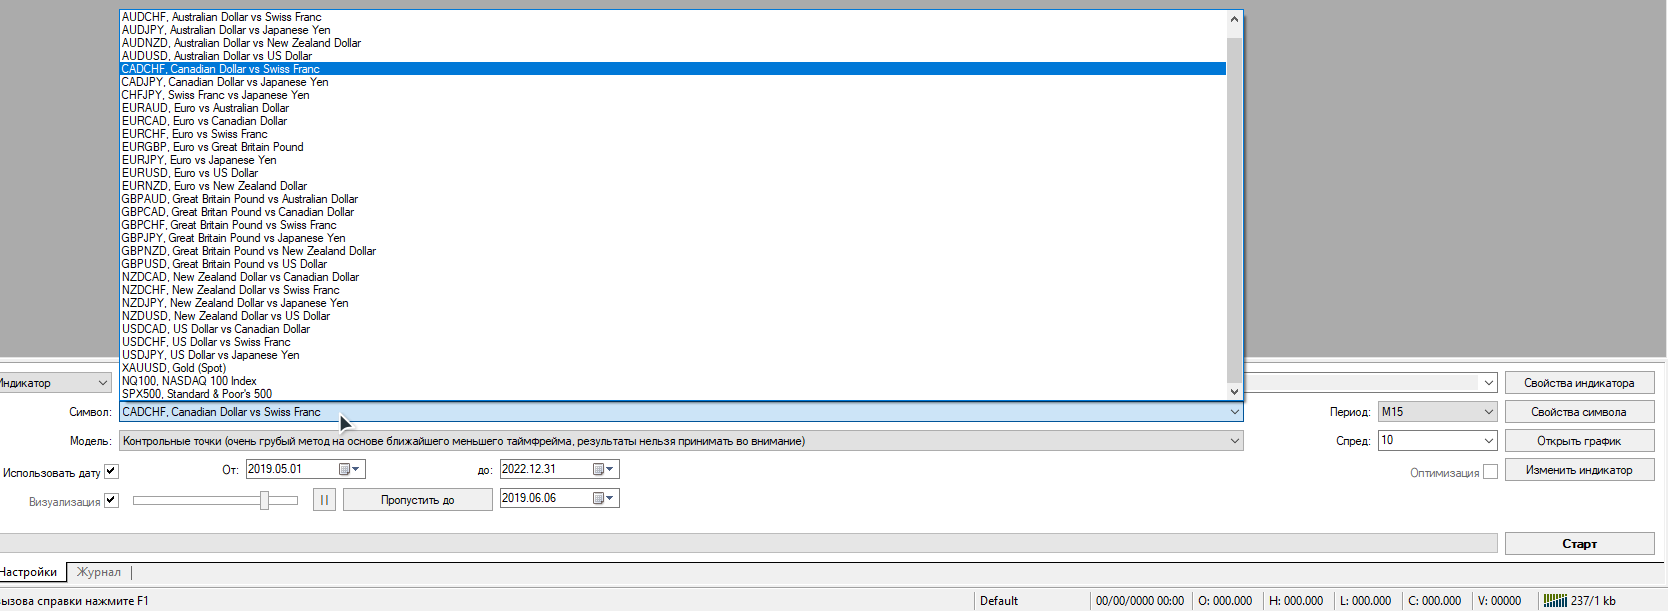Screen dimensions: 1668x611
Task: Toggle Использовать дату checkbox
Action: (x=111, y=472)
